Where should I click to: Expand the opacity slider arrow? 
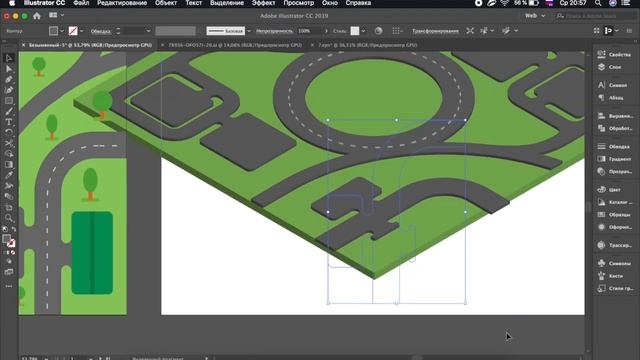click(x=326, y=31)
